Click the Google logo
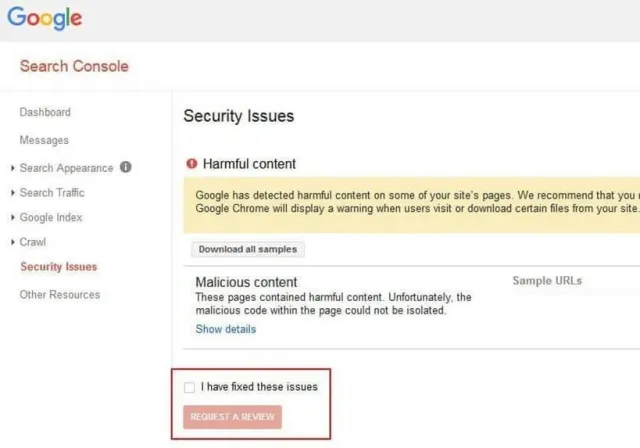The width and height of the screenshot is (640, 448). tap(44, 18)
